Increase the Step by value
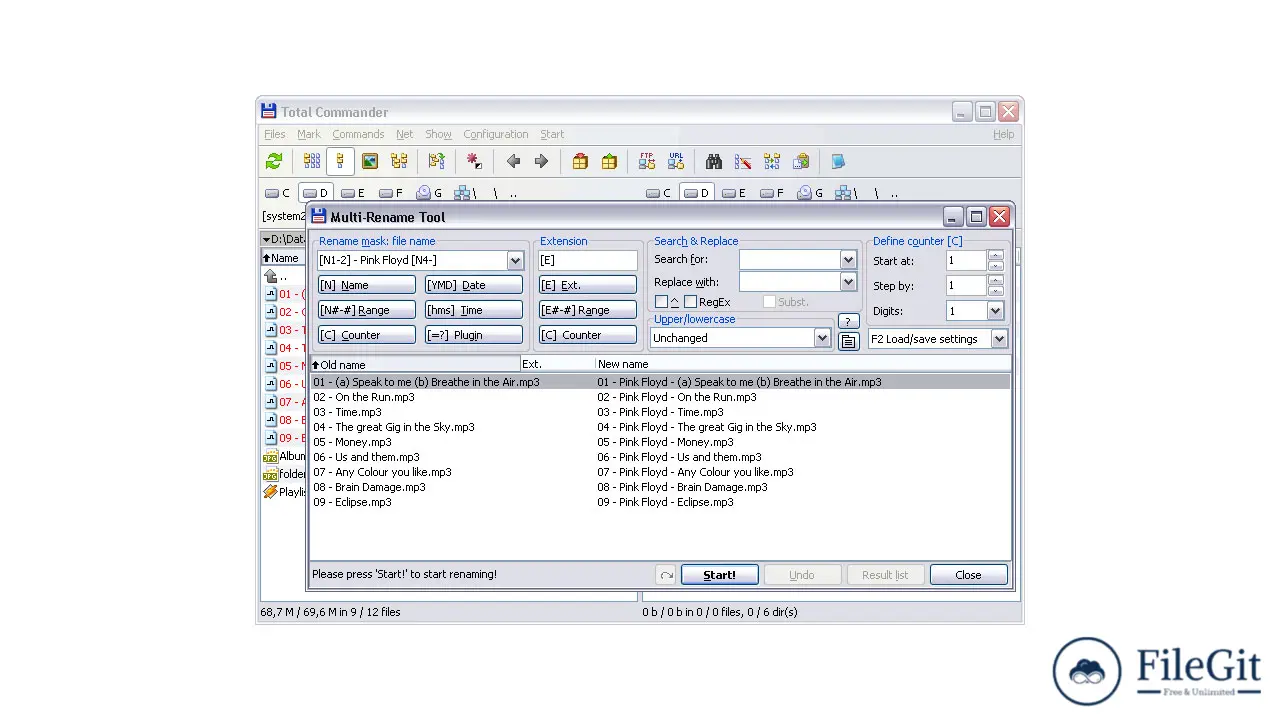 coord(995,280)
